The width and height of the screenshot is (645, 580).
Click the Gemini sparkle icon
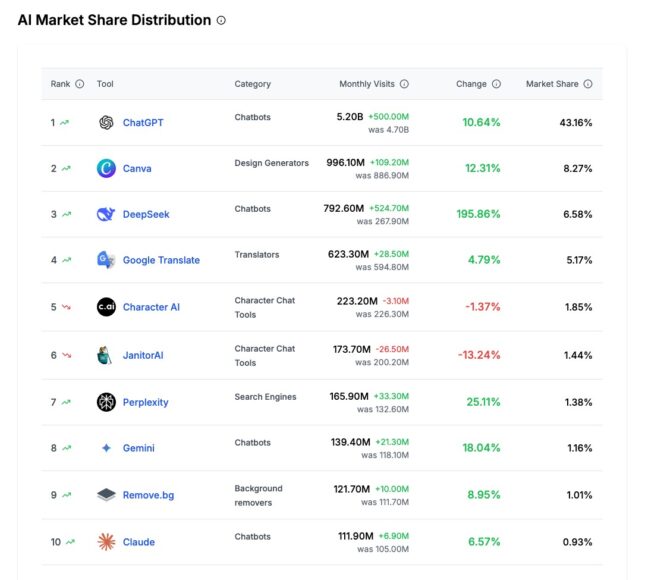tap(106, 448)
